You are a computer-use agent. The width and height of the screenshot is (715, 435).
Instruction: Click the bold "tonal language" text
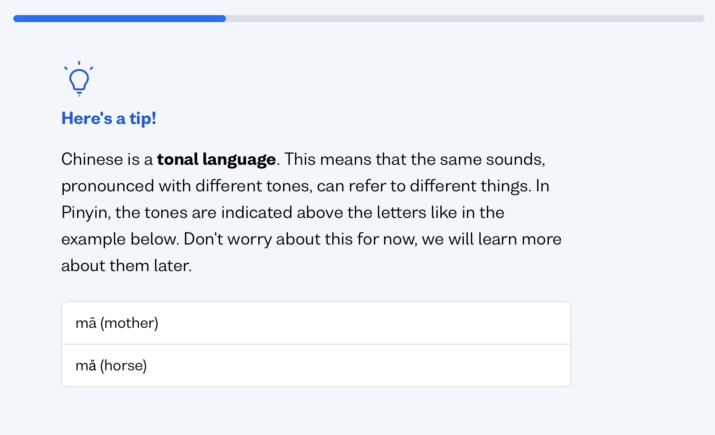click(x=216, y=160)
